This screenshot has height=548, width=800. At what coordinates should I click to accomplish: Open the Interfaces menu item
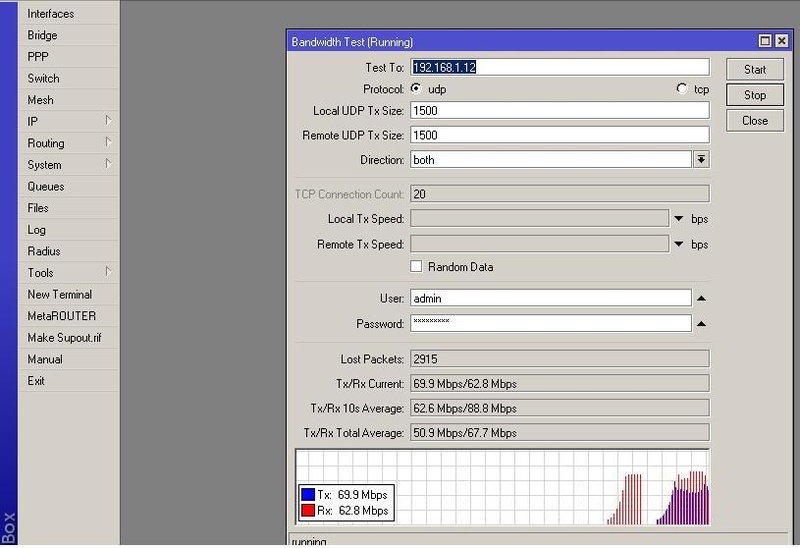point(50,14)
